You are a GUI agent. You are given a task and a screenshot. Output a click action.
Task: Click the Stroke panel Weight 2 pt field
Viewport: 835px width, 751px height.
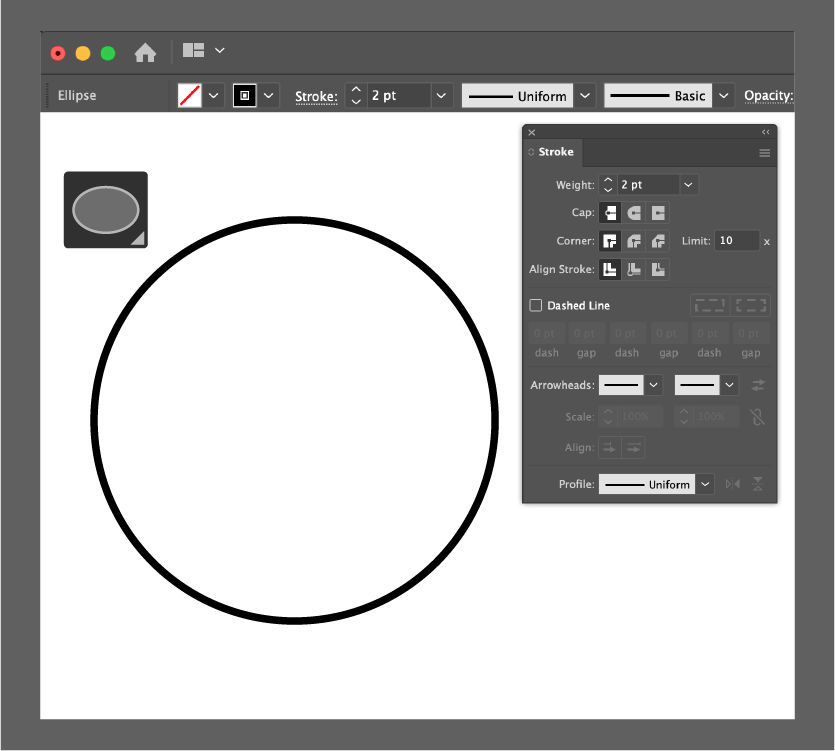point(648,185)
